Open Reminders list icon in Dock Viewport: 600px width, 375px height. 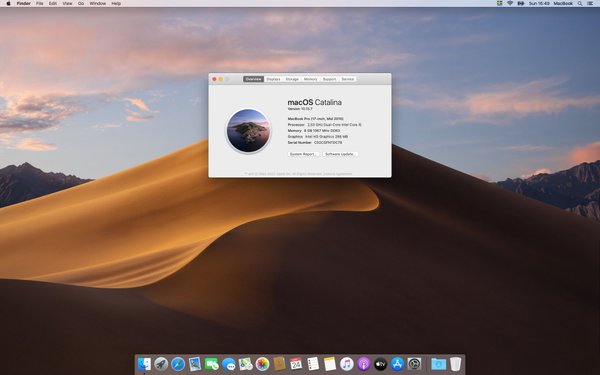313,364
